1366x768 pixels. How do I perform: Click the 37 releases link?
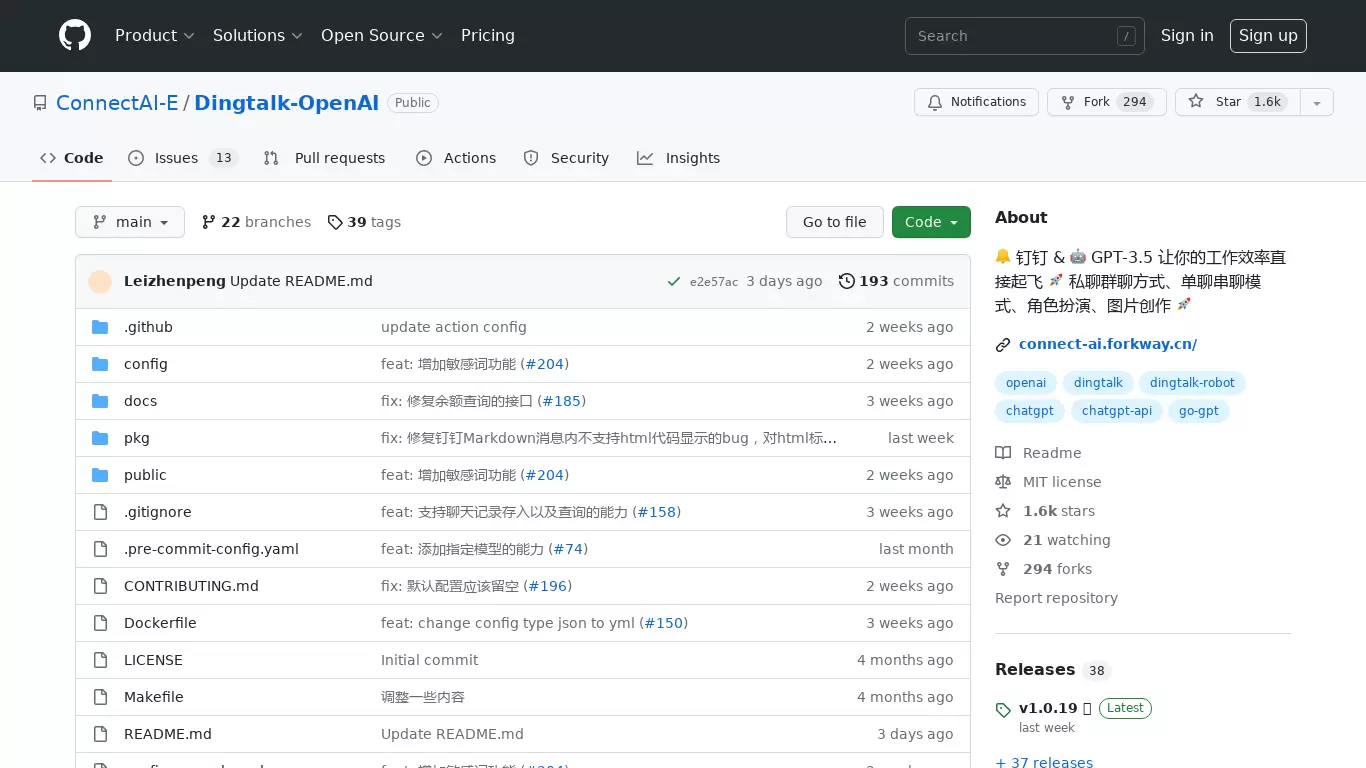(1044, 763)
